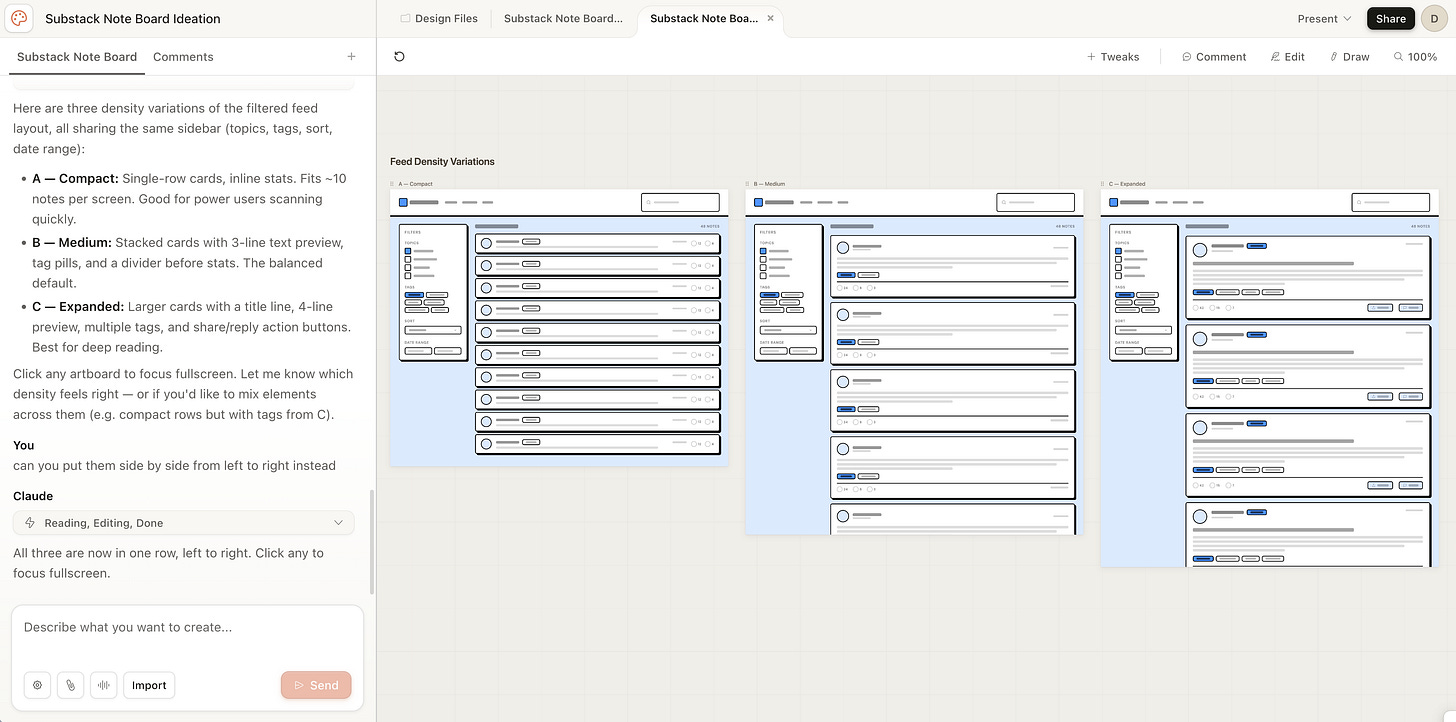The height and width of the screenshot is (722, 1456).
Task: Close the active Substack Note Boa... tab
Action: [770, 18]
